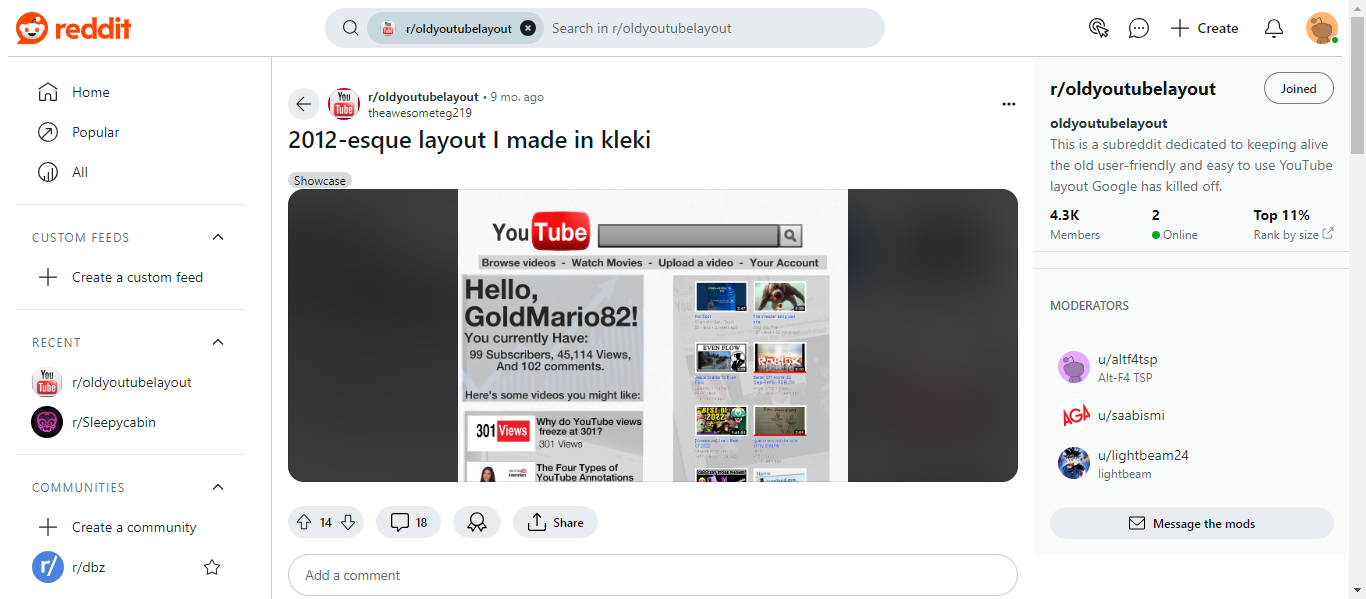This screenshot has width=1366, height=599.
Task: Collapse the Communities section
Action: coord(218,487)
